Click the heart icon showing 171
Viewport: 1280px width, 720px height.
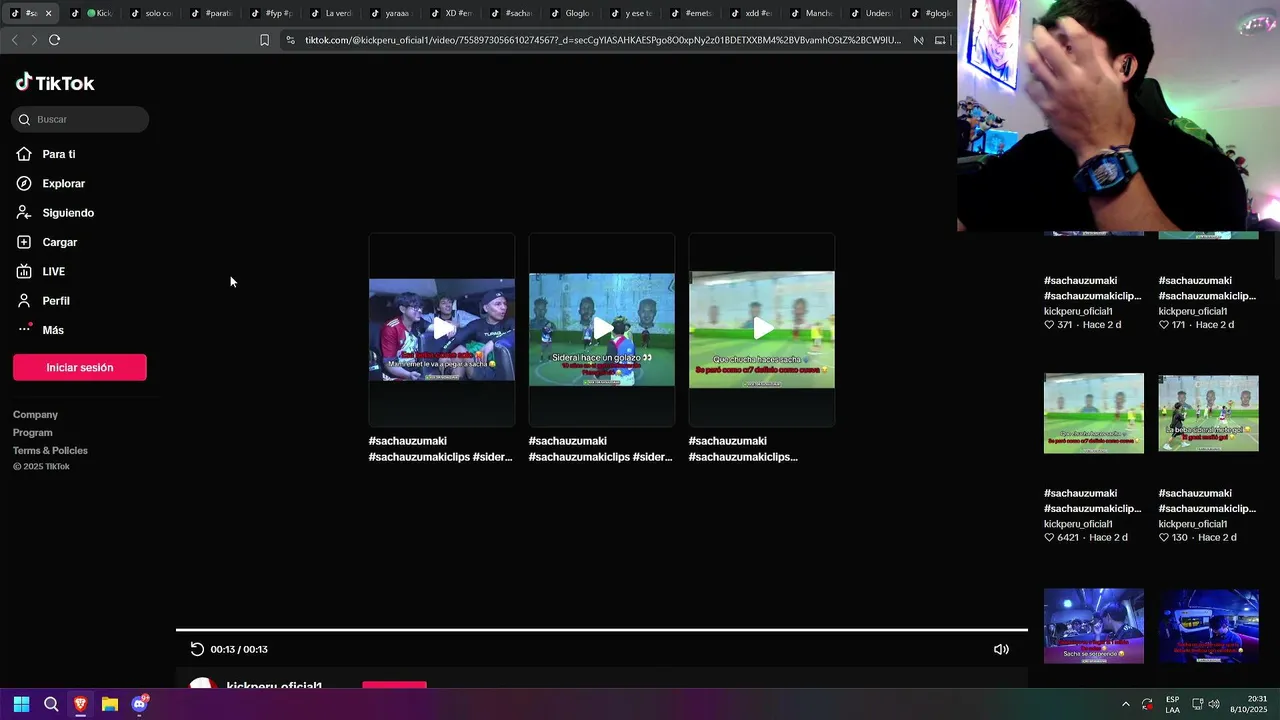(x=1163, y=325)
